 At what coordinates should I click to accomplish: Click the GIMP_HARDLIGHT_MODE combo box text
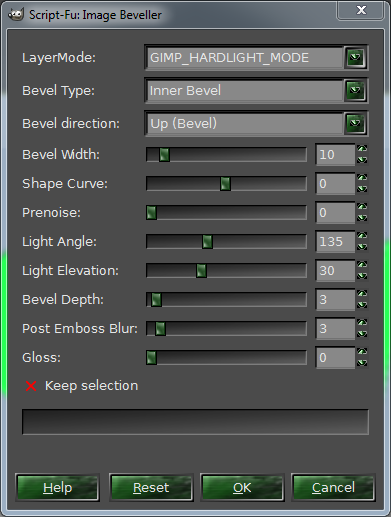[x=229, y=58]
